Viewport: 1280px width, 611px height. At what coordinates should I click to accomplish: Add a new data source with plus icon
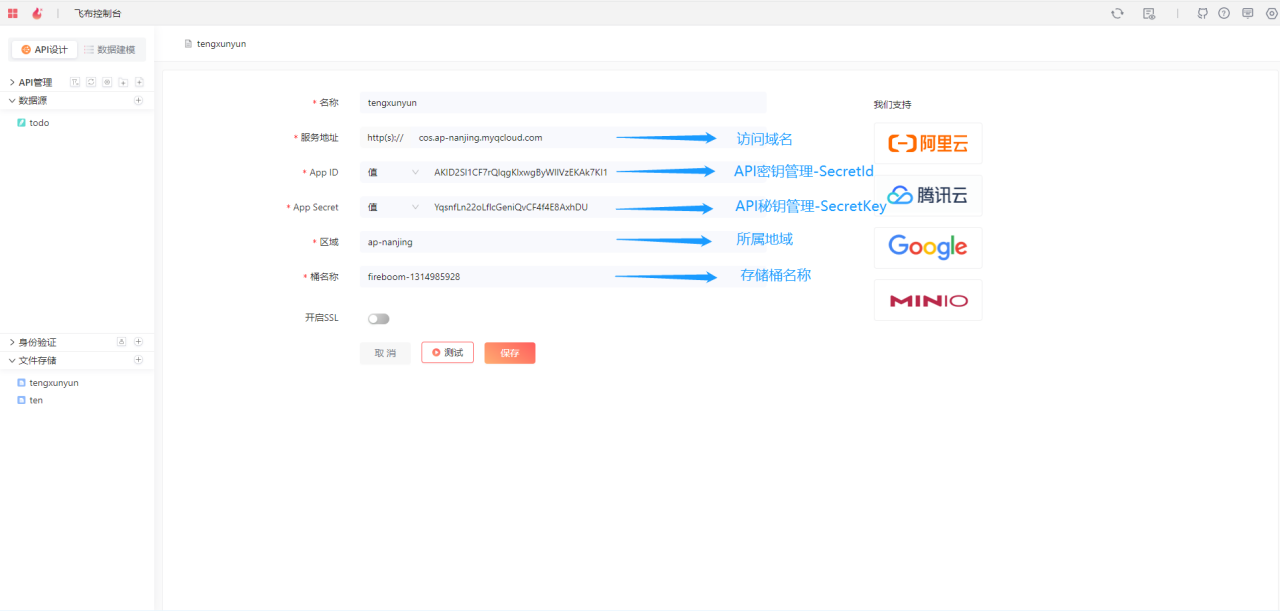coord(138,100)
